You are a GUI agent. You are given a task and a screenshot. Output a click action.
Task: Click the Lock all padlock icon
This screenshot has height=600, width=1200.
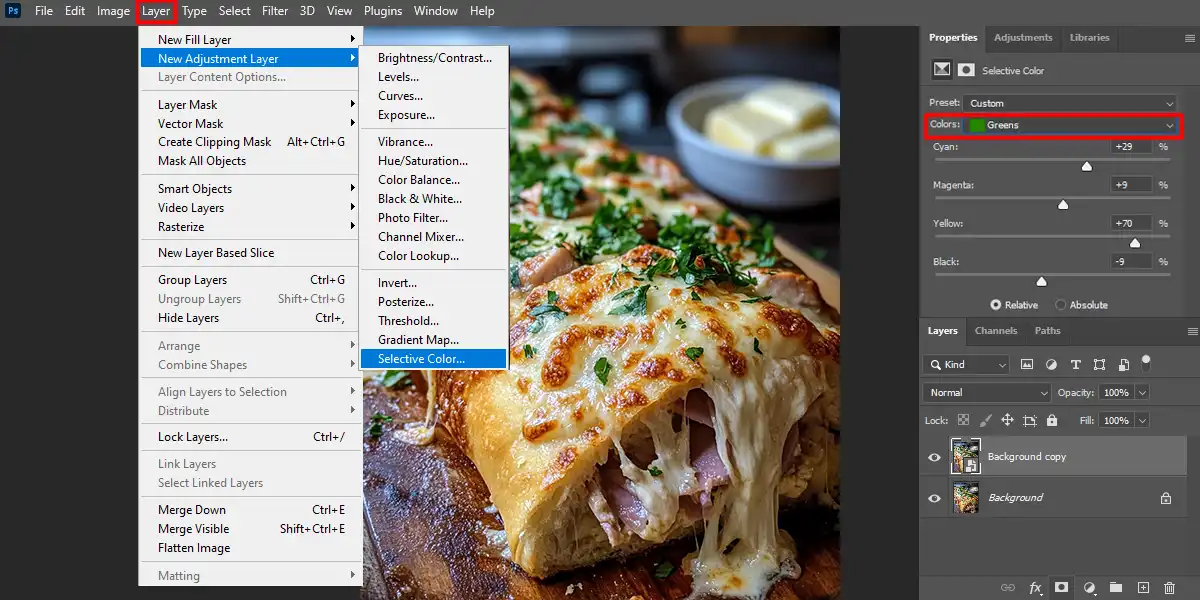coord(1053,421)
